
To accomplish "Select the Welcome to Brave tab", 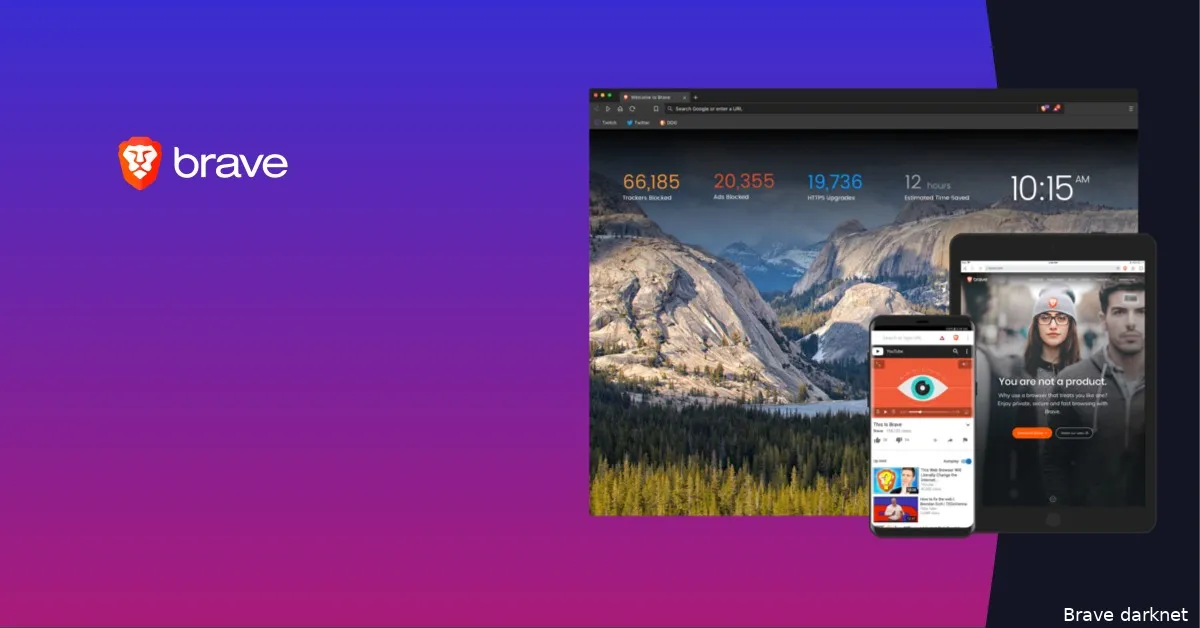I will pyautogui.click(x=650, y=97).
